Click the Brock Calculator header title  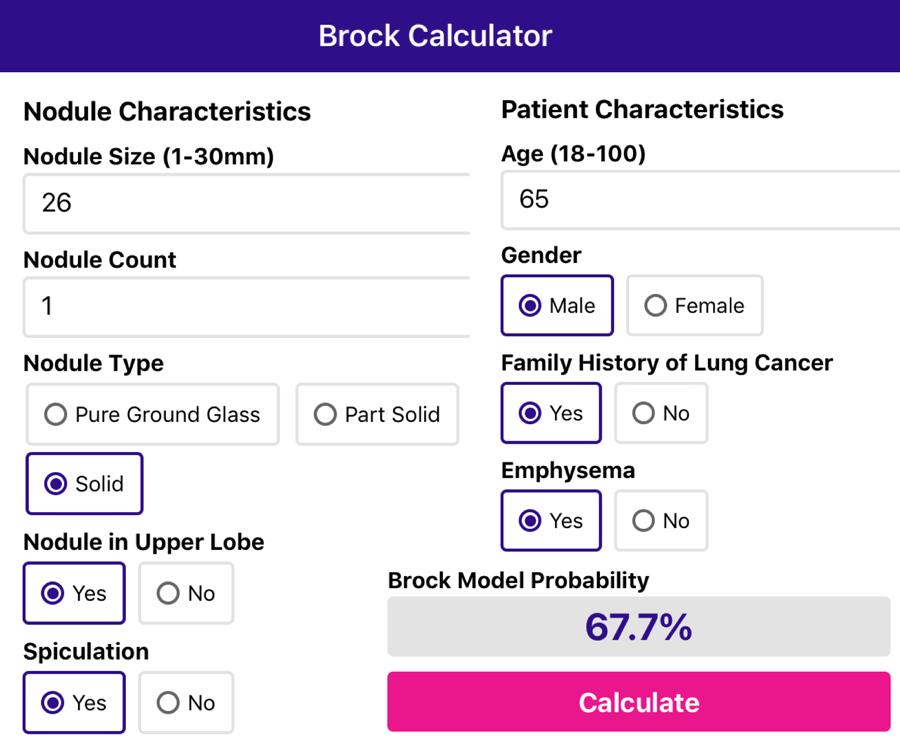(x=435, y=36)
